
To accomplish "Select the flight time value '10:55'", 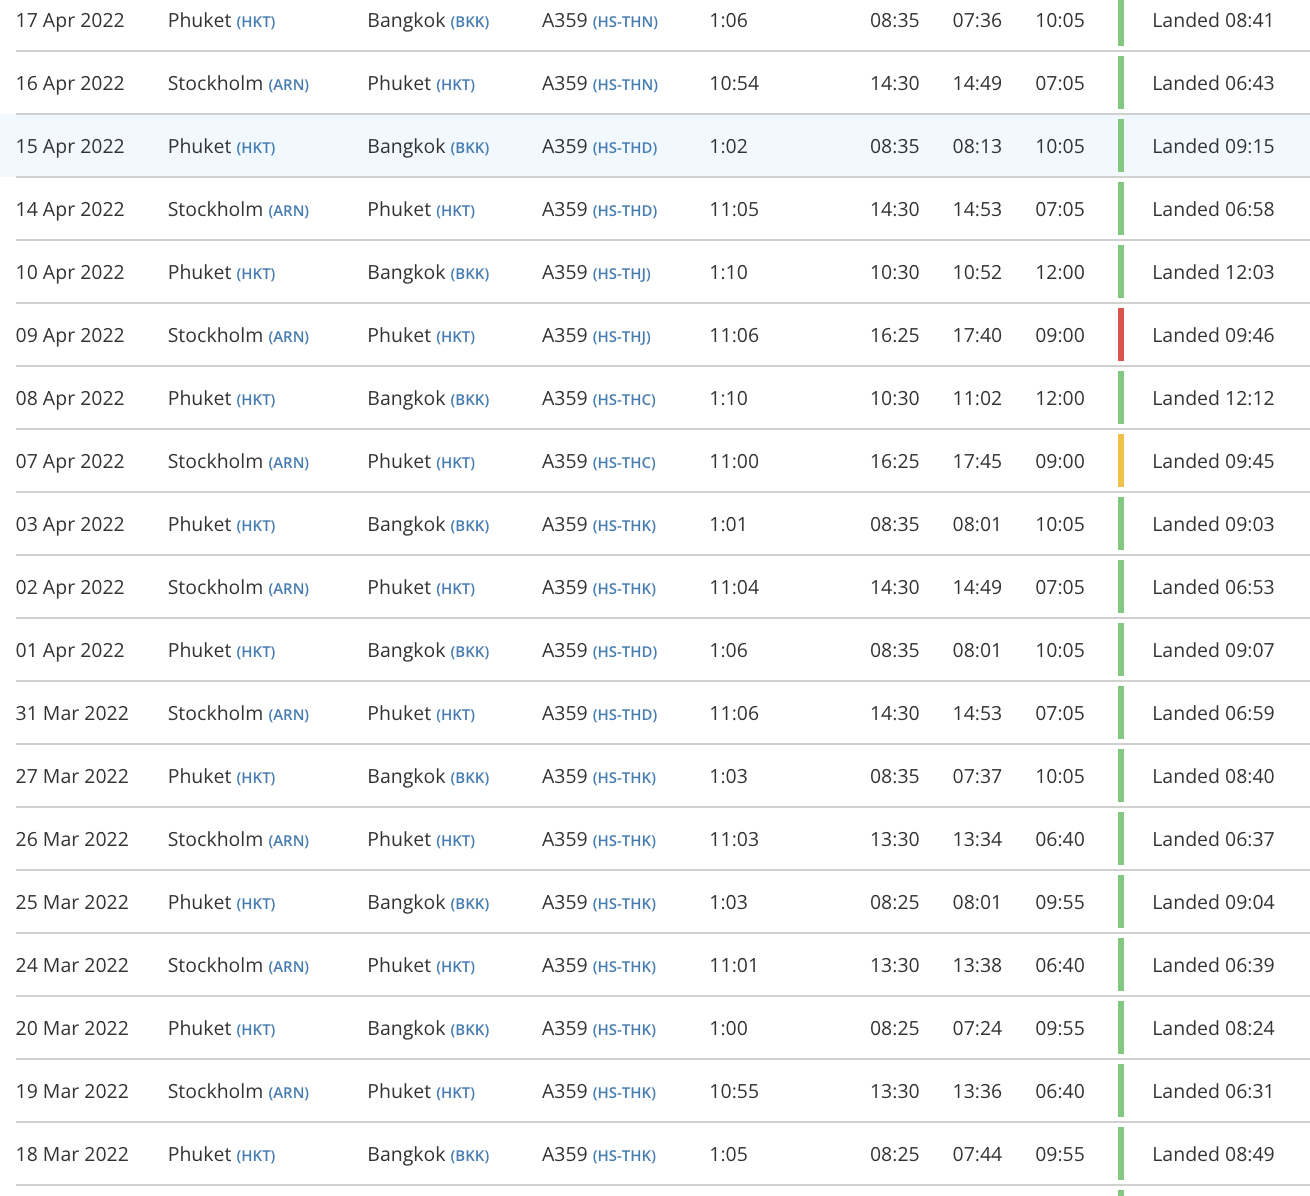I will (x=734, y=1091).
